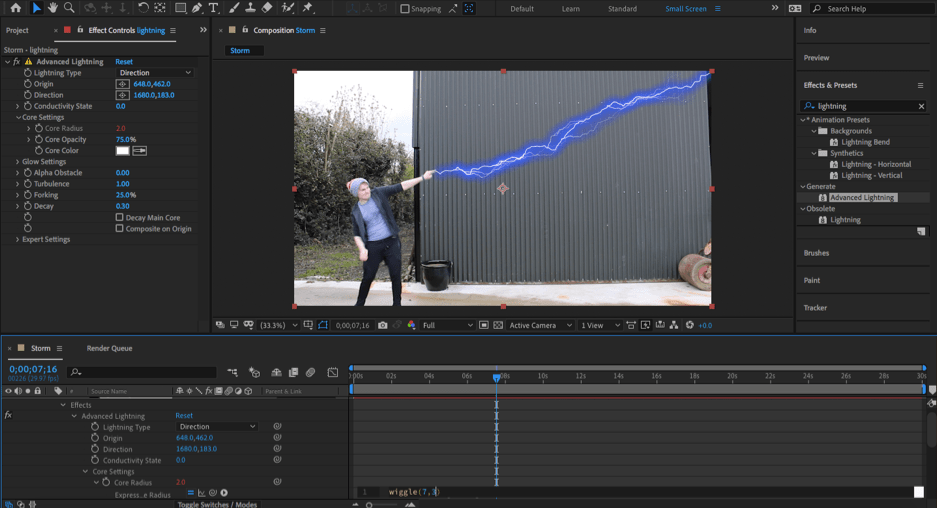Screen dimensions: 937x508
Task: Click Toggle Switches / Modes button
Action: [217, 504]
